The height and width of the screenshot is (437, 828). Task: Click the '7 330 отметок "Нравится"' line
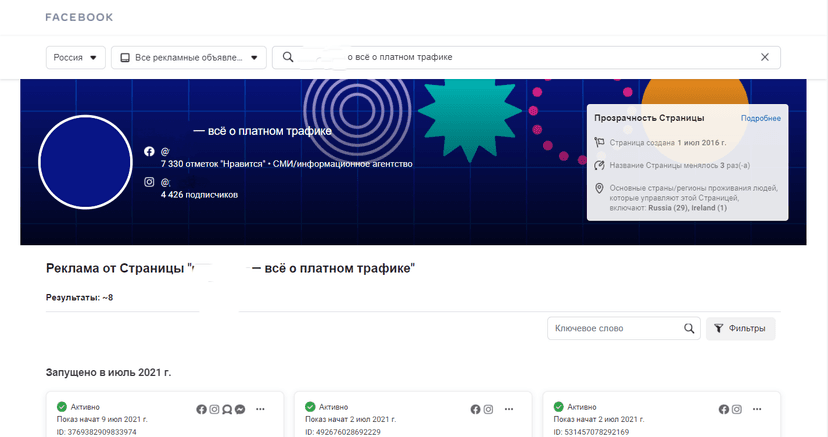[x=287, y=164]
